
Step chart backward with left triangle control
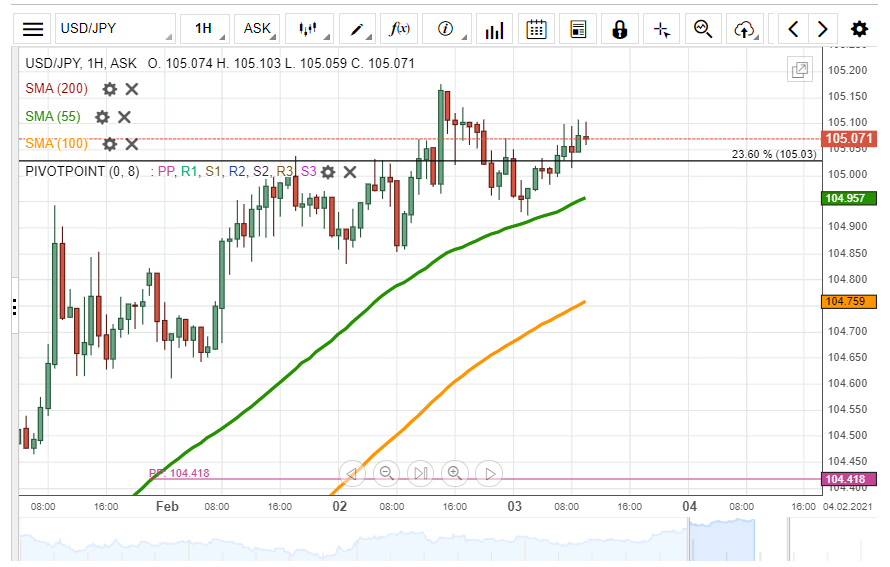352,473
